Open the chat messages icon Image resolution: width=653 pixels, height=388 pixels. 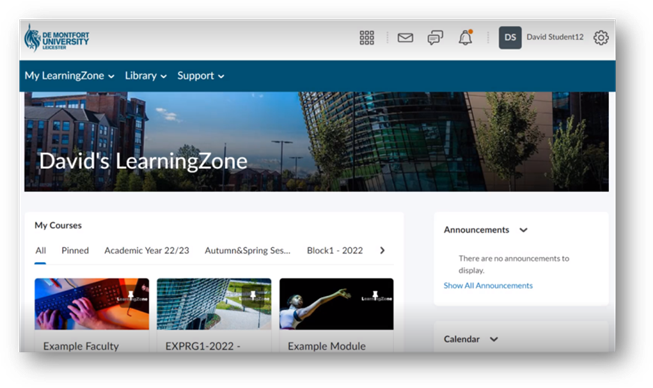pos(435,38)
